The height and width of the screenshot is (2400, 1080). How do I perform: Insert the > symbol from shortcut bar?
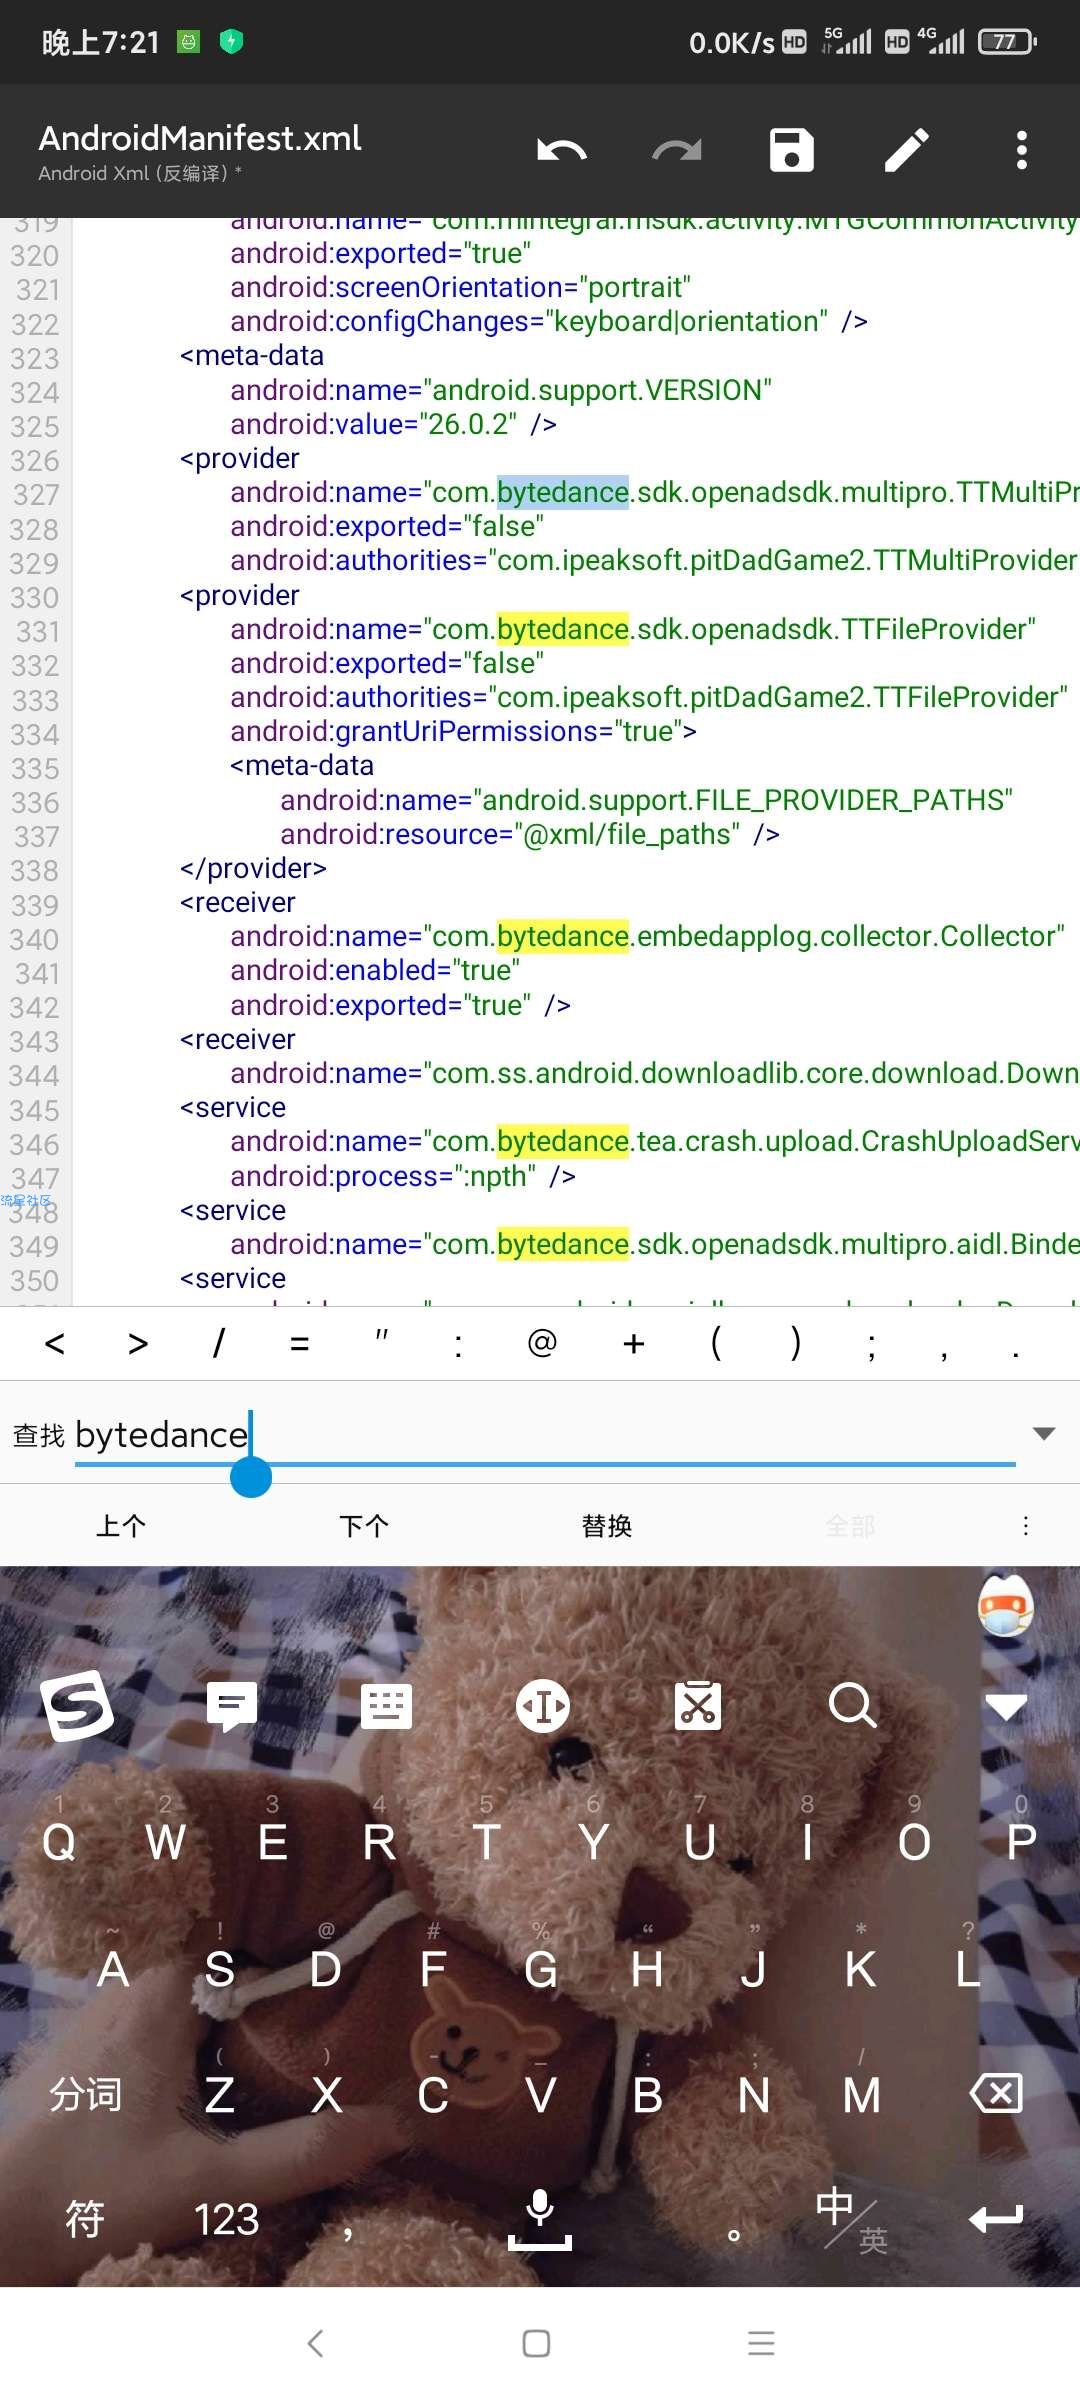point(138,1344)
